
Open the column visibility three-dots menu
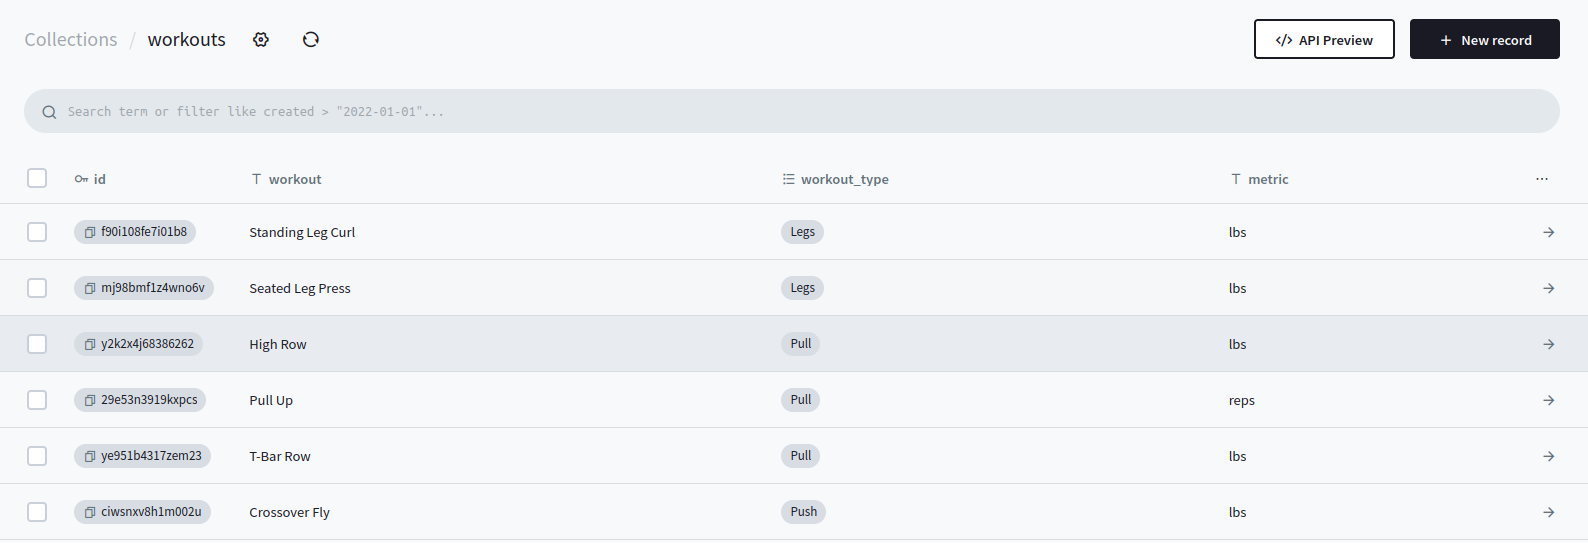coord(1541,179)
